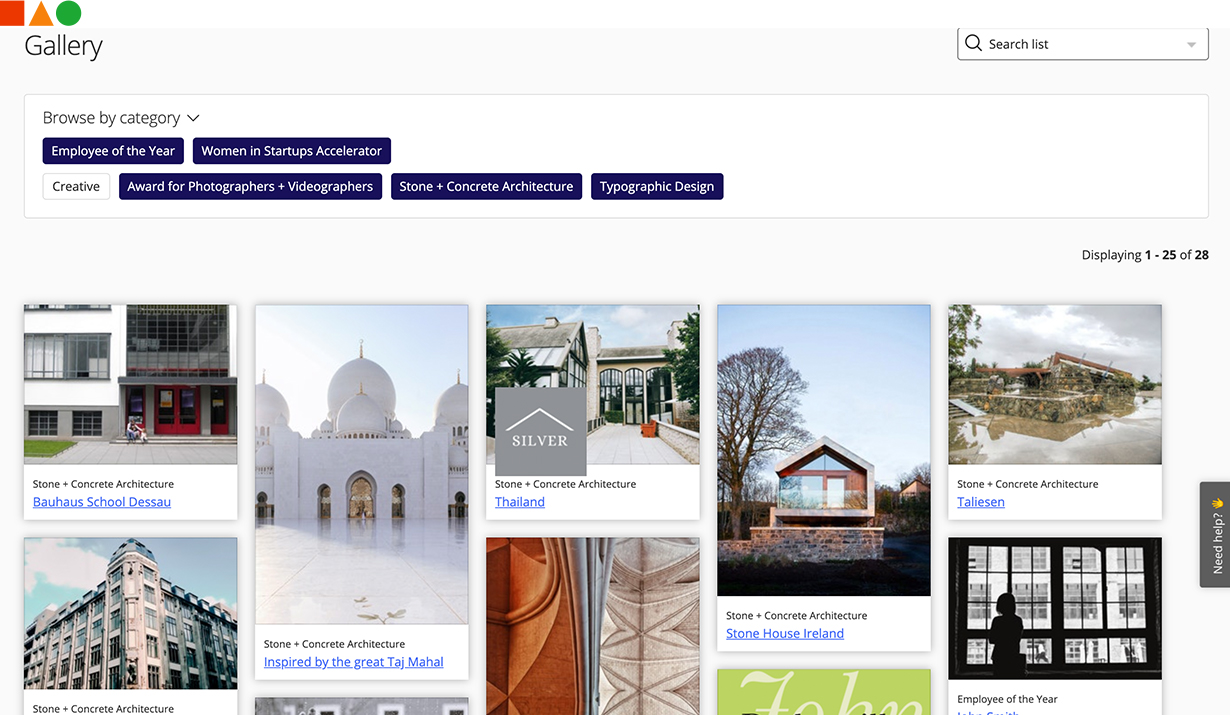Collapse the Browse by category chevron

pyautogui.click(x=194, y=118)
